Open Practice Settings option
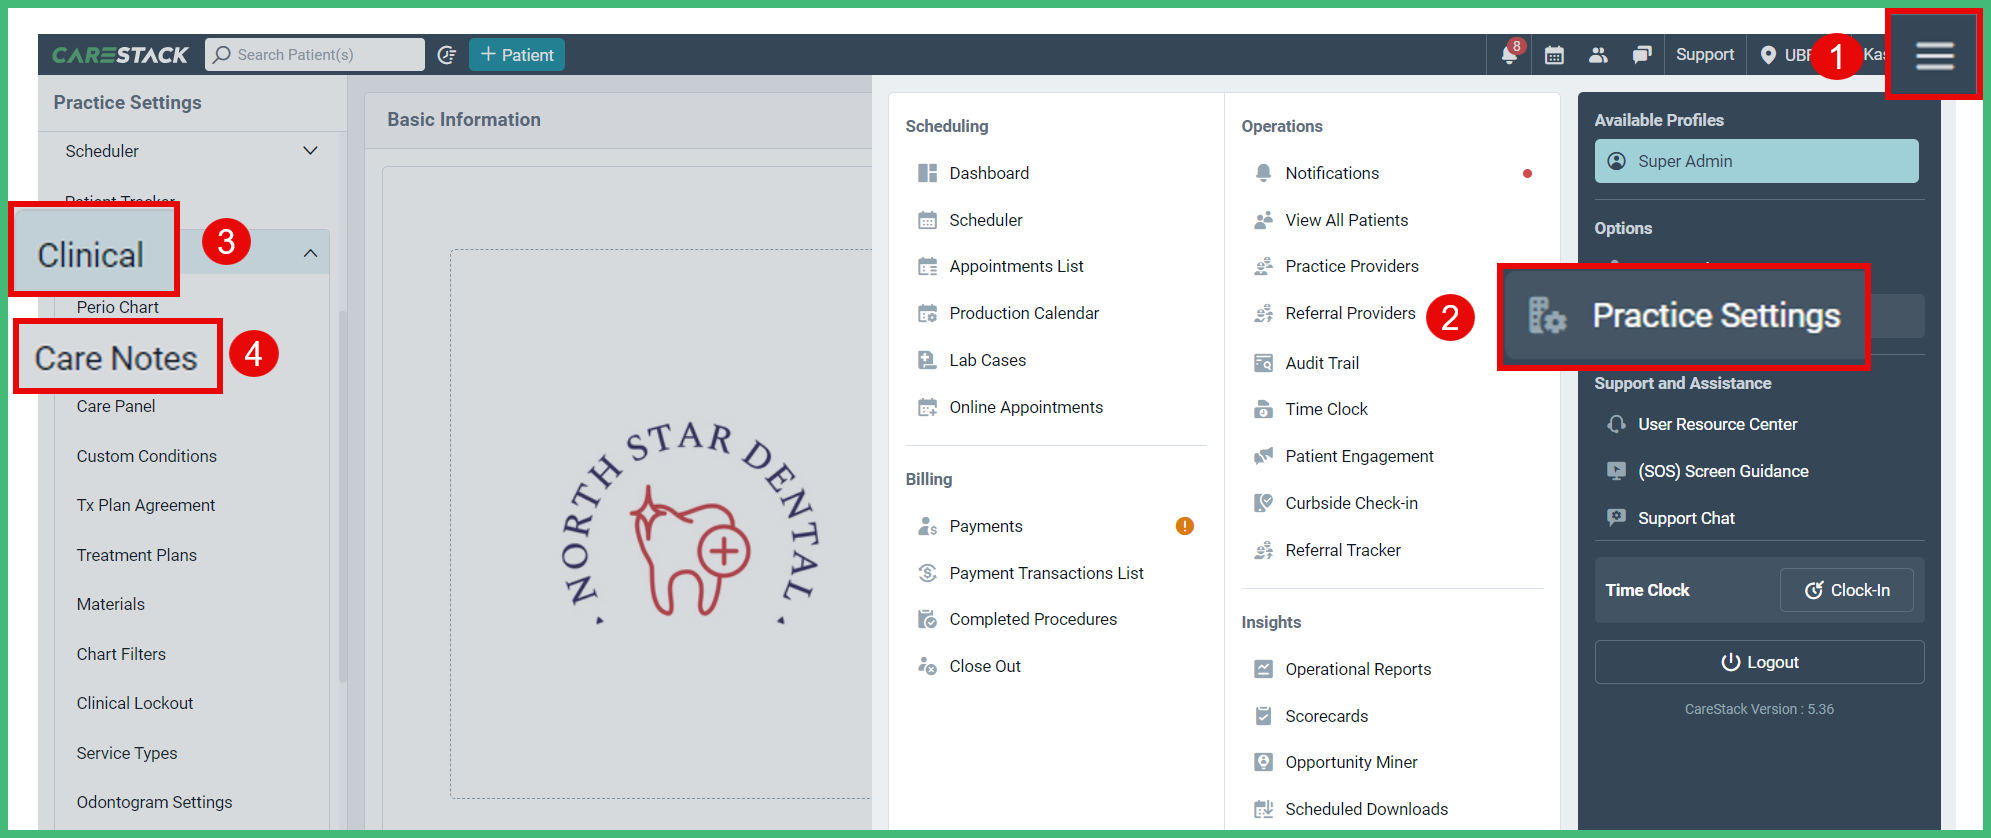The image size is (1991, 838). [1684, 316]
